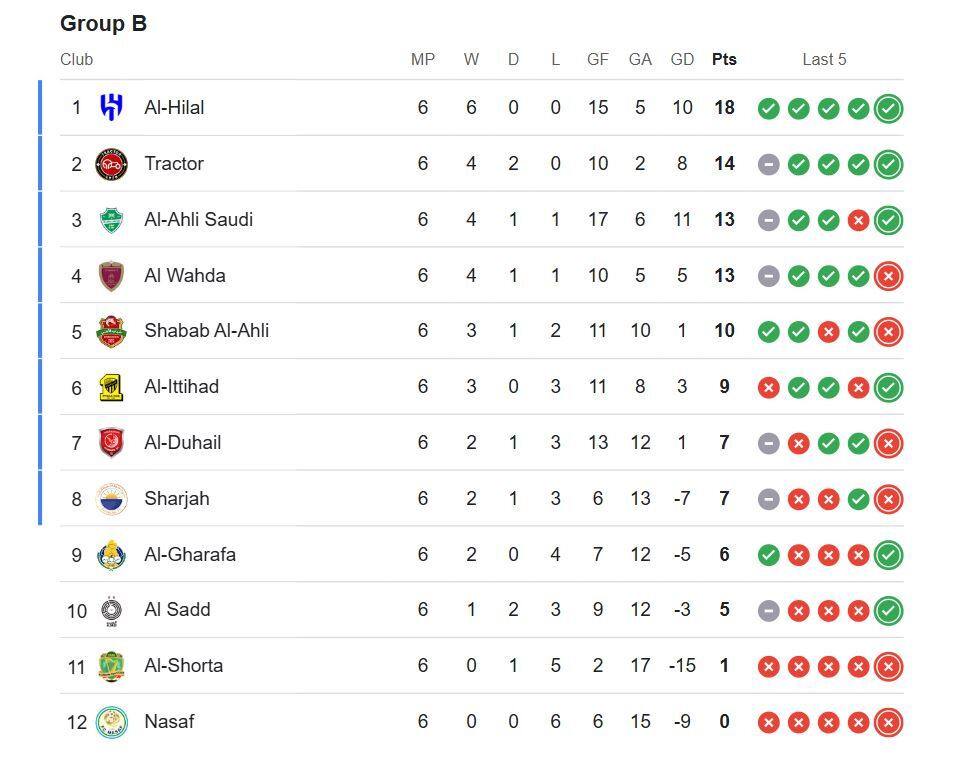979x777 pixels.
Task: Click the Shabab Al-Ahli crest
Action: pos(112,331)
